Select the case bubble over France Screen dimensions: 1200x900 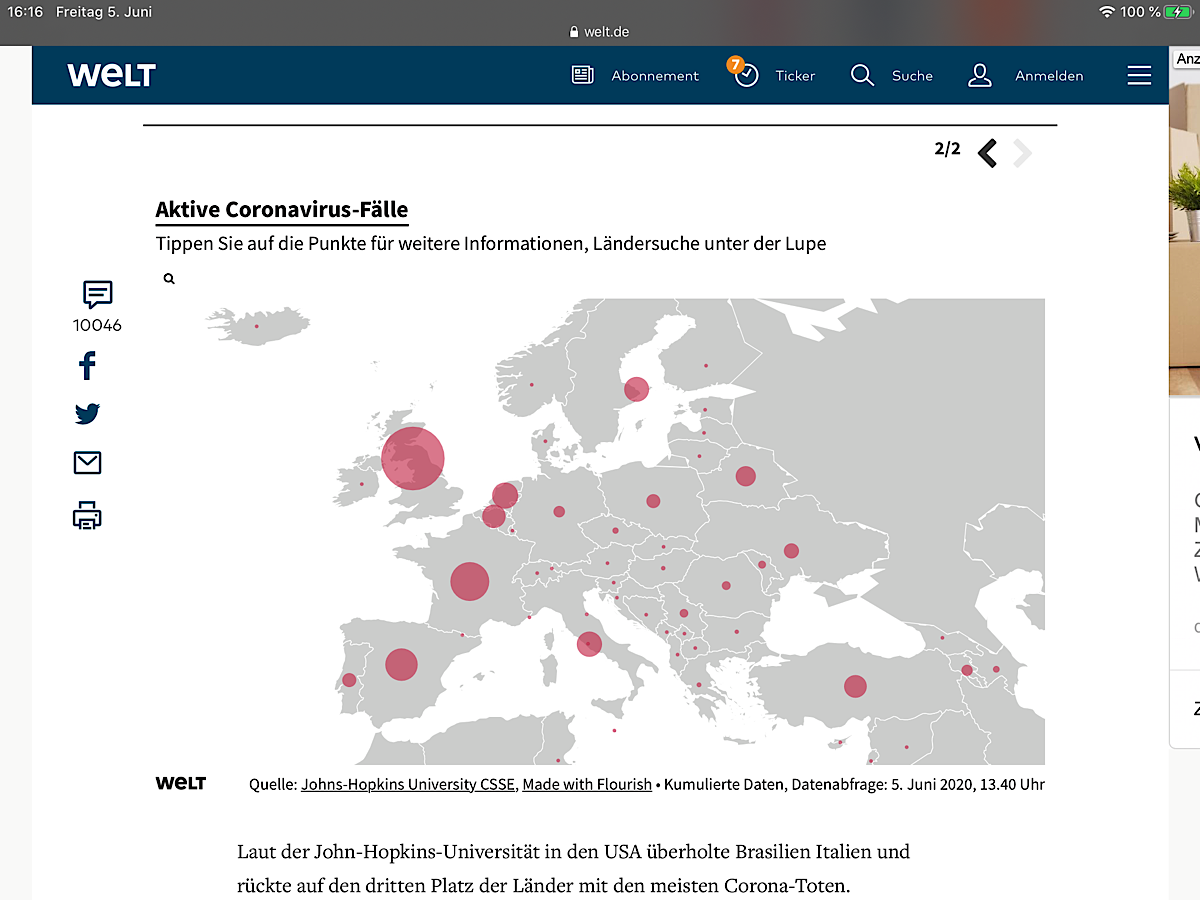(469, 581)
